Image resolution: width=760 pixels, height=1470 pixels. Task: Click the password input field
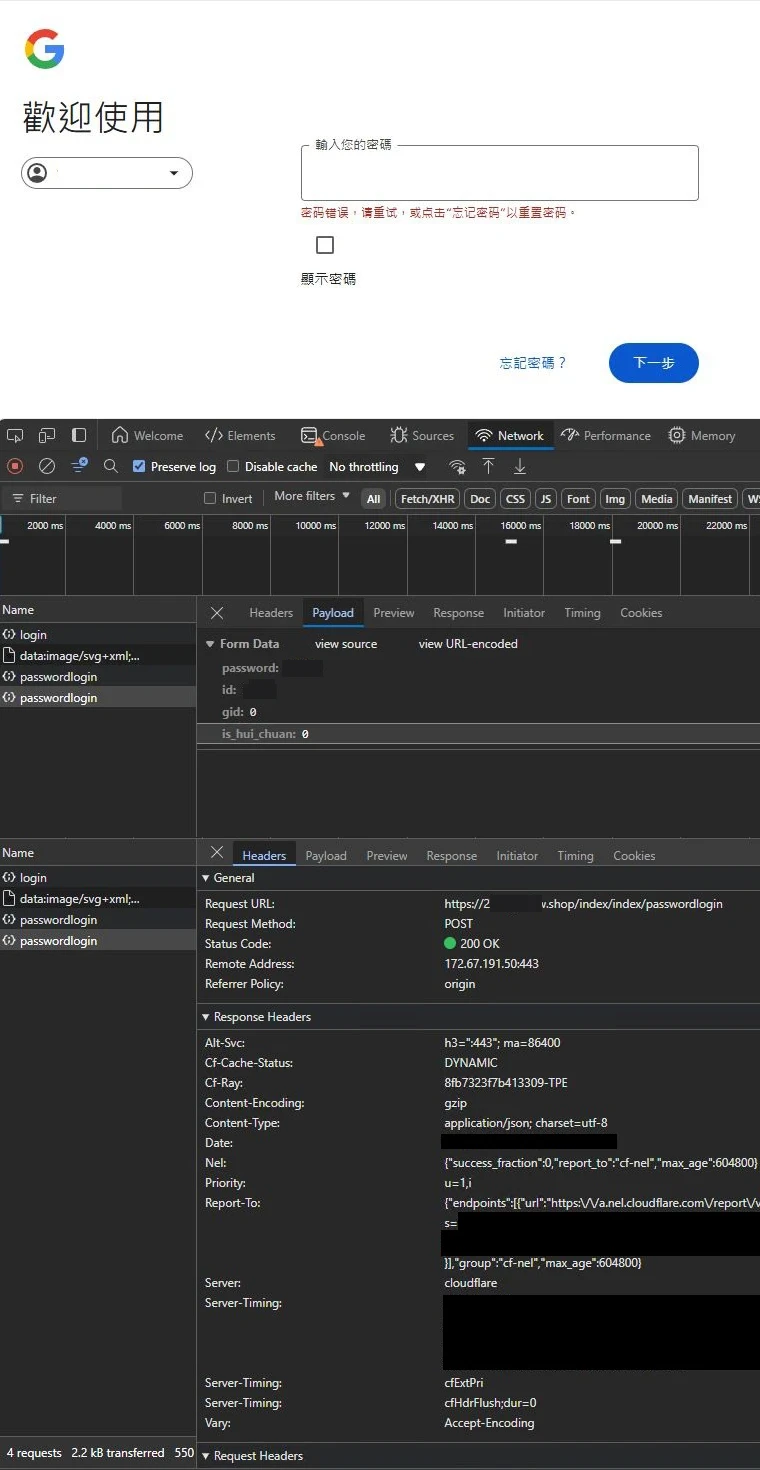pos(499,174)
